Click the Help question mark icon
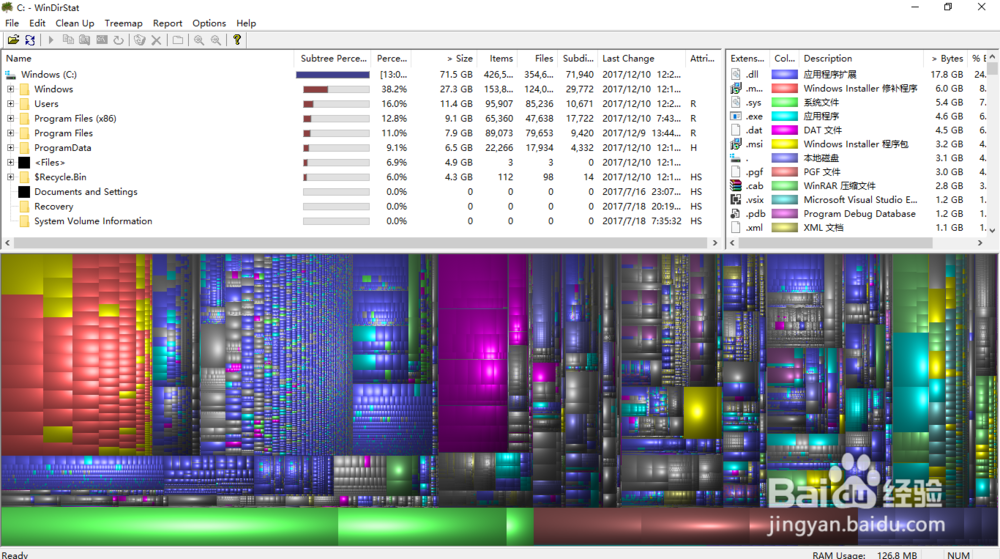 click(x=237, y=40)
